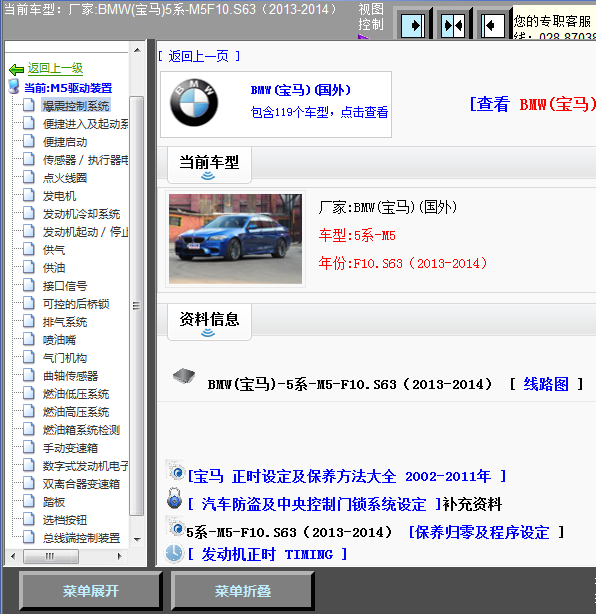596x614 pixels.
Task: Open the BMW(宝马)(国外) brand link
Action: (300, 90)
